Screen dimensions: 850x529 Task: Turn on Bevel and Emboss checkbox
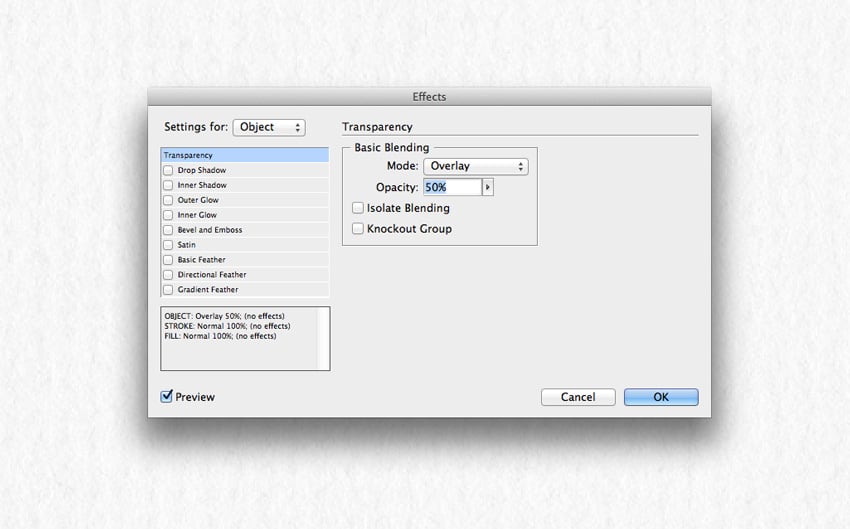click(168, 230)
